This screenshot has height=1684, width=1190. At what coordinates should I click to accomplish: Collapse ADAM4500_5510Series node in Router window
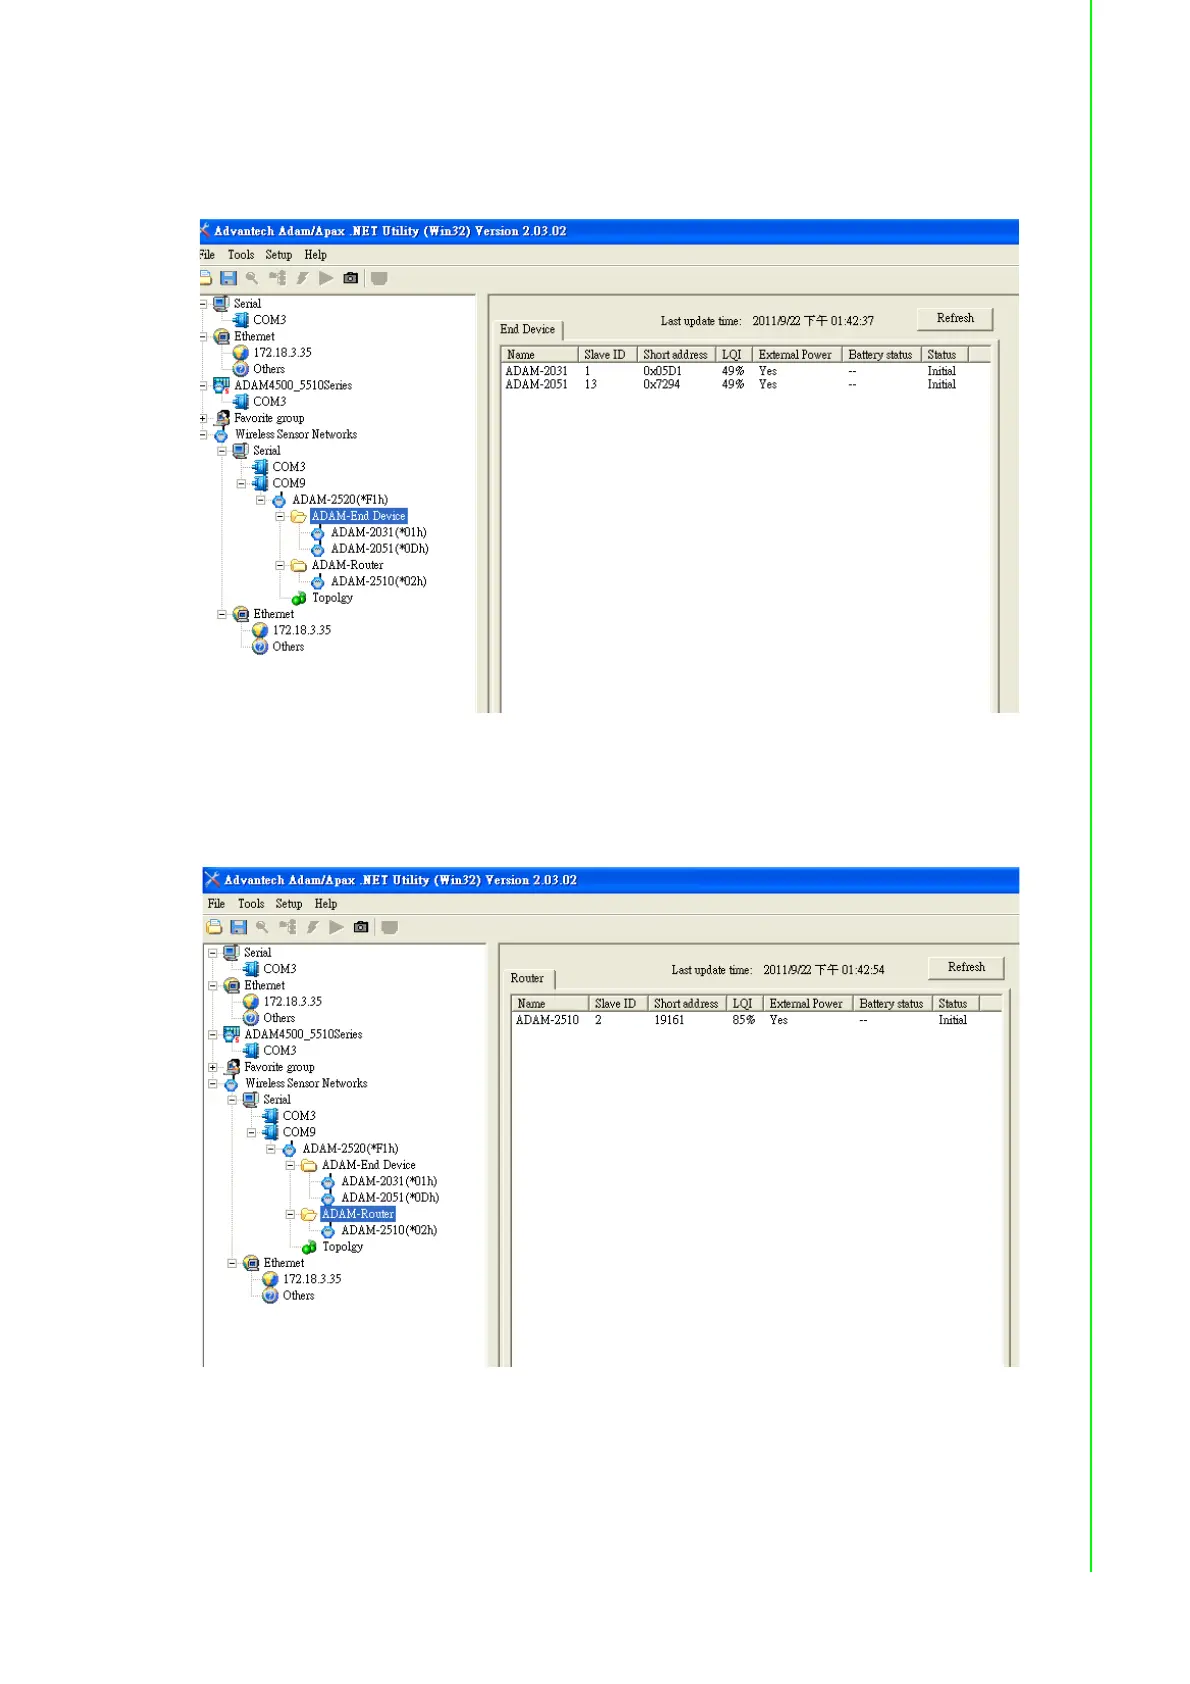point(212,1034)
